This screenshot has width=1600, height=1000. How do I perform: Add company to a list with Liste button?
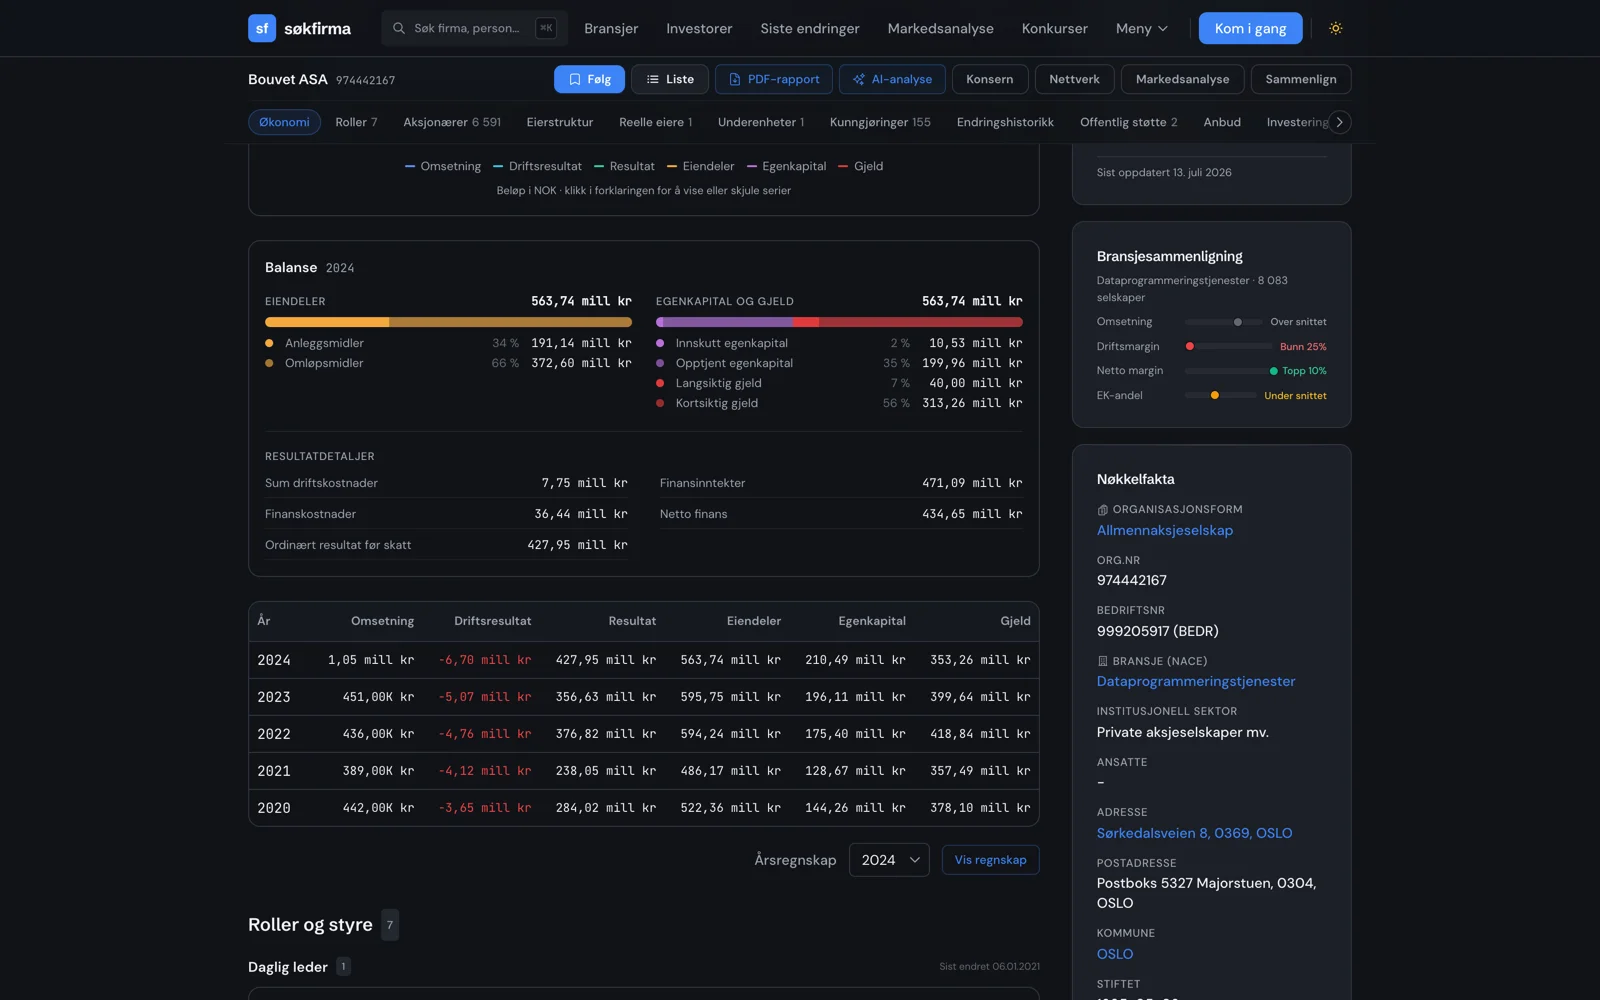click(x=670, y=79)
